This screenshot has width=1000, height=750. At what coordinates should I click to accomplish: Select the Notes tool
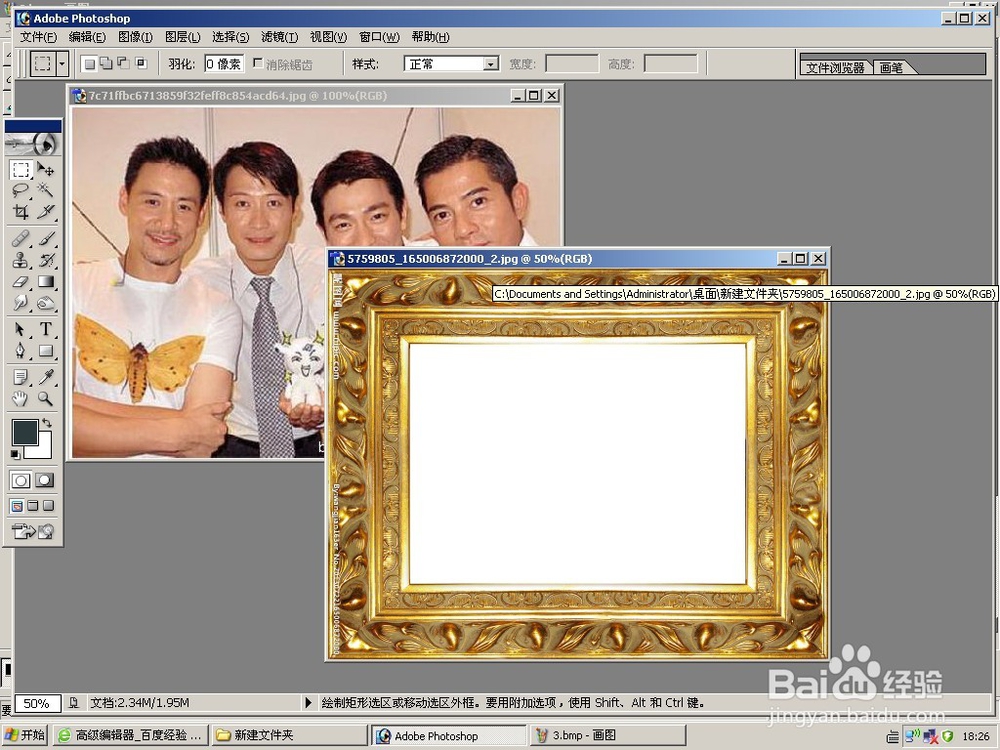pos(21,378)
